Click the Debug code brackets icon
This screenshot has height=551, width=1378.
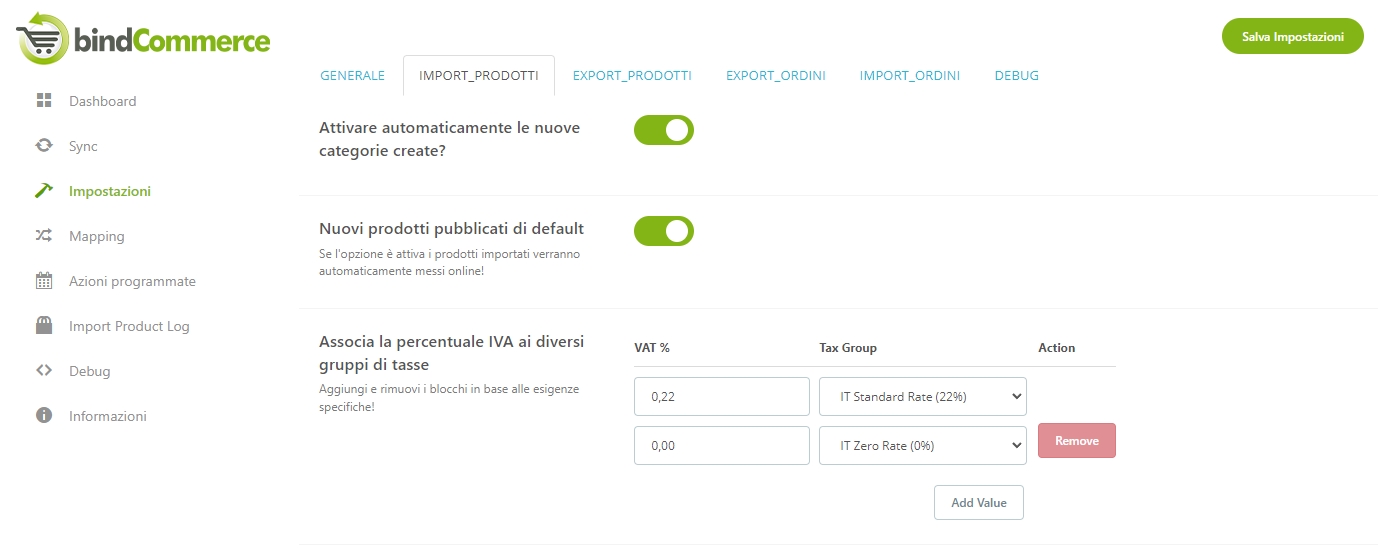coord(43,371)
